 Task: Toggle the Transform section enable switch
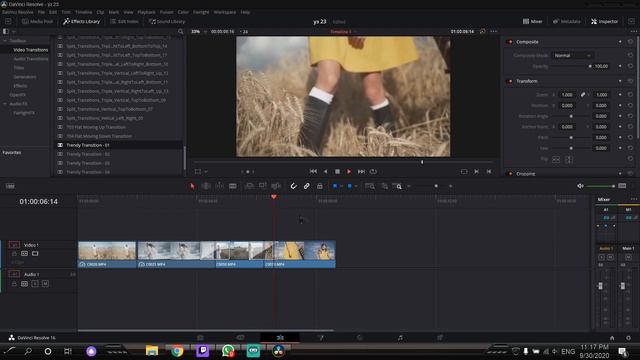(510, 81)
